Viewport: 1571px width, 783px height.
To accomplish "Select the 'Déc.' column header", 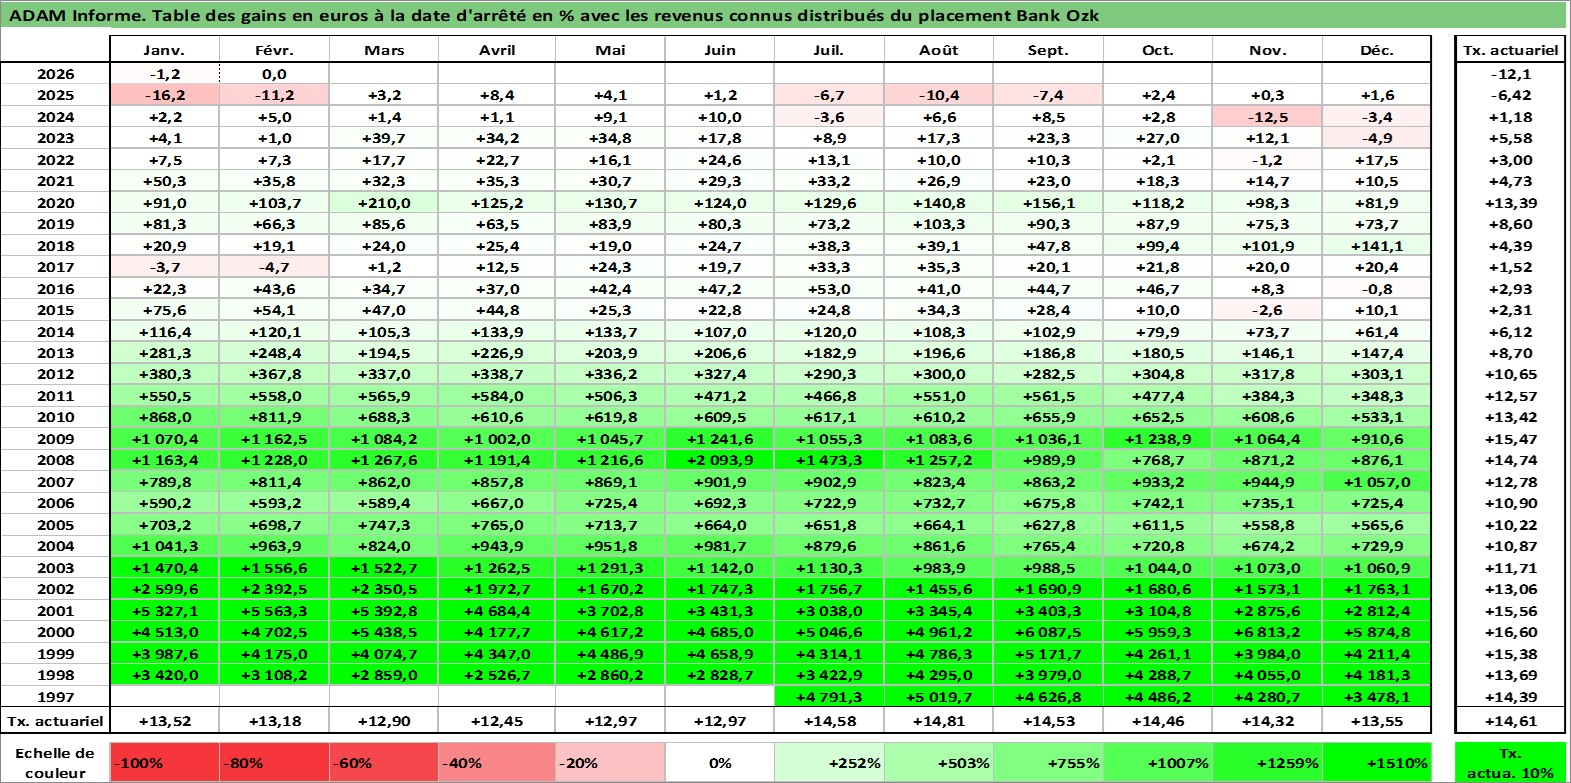I will point(1377,50).
